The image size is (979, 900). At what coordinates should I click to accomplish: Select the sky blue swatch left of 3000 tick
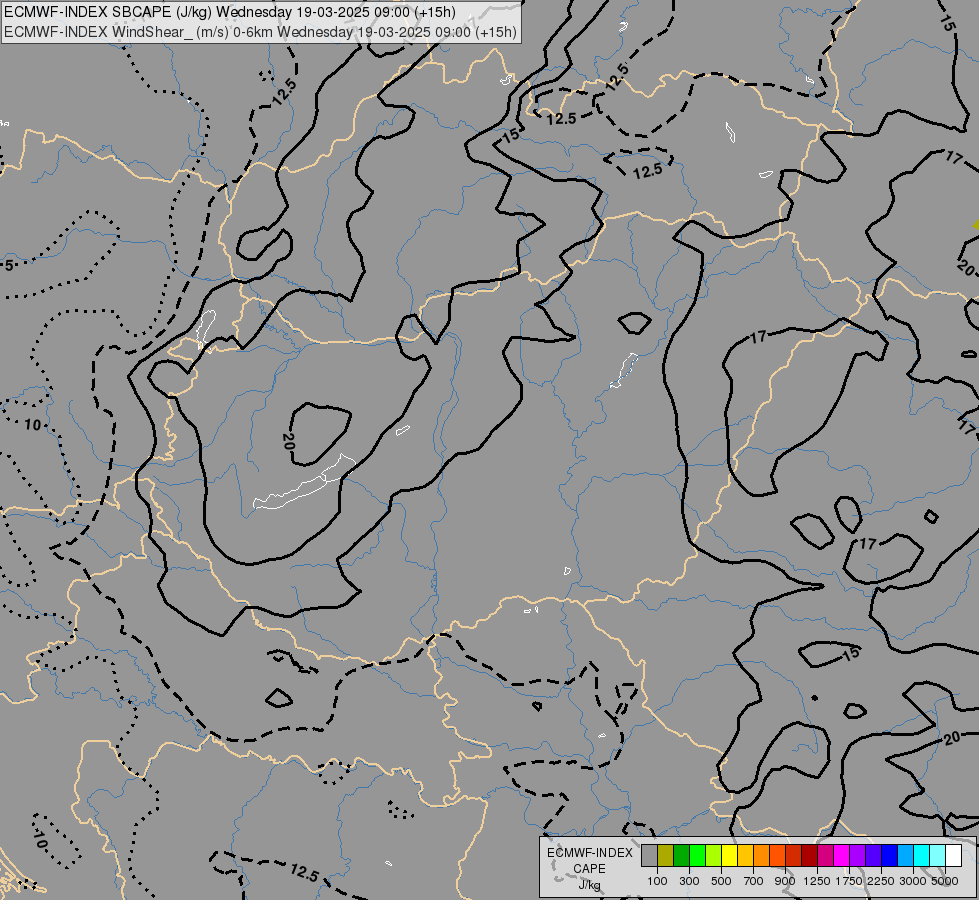(x=905, y=855)
